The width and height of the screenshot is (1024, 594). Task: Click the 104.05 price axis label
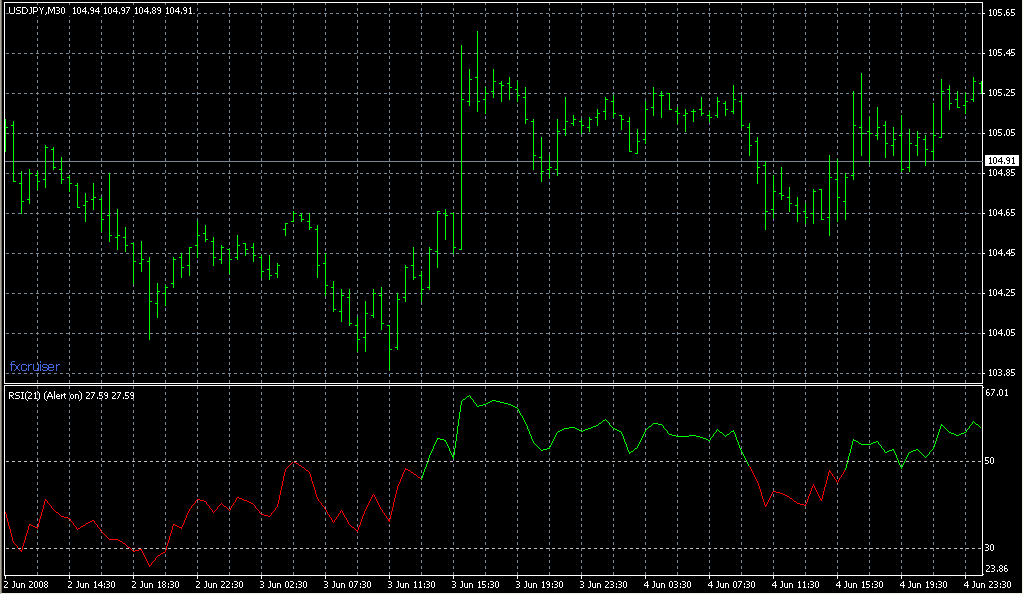(x=1002, y=333)
